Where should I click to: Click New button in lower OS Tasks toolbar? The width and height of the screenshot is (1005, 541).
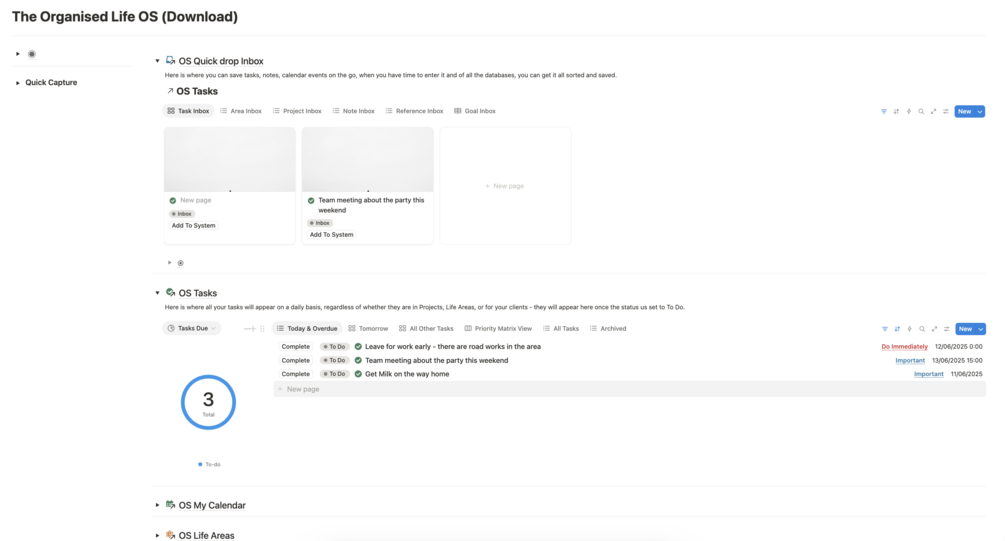[x=965, y=329]
